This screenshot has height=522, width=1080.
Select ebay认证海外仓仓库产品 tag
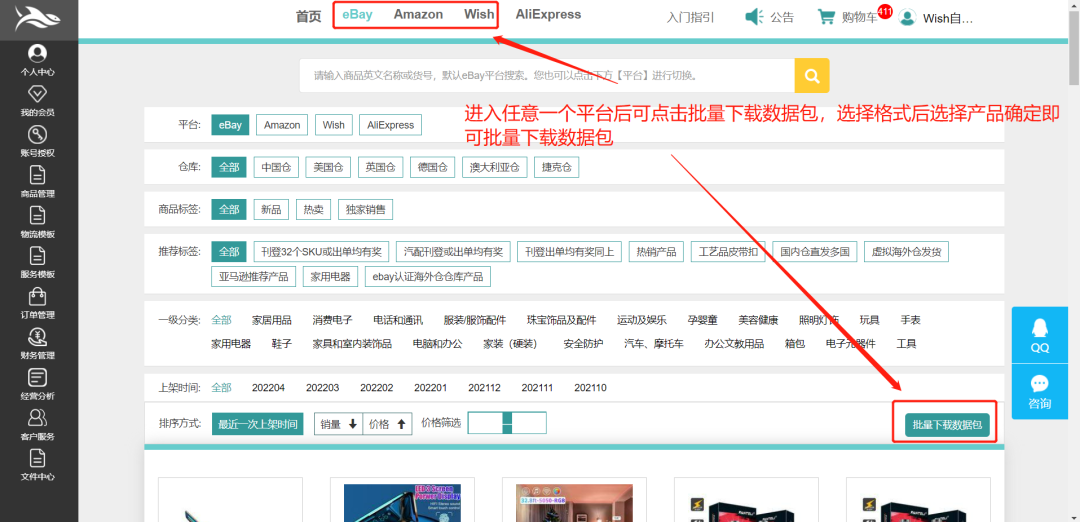tap(428, 277)
